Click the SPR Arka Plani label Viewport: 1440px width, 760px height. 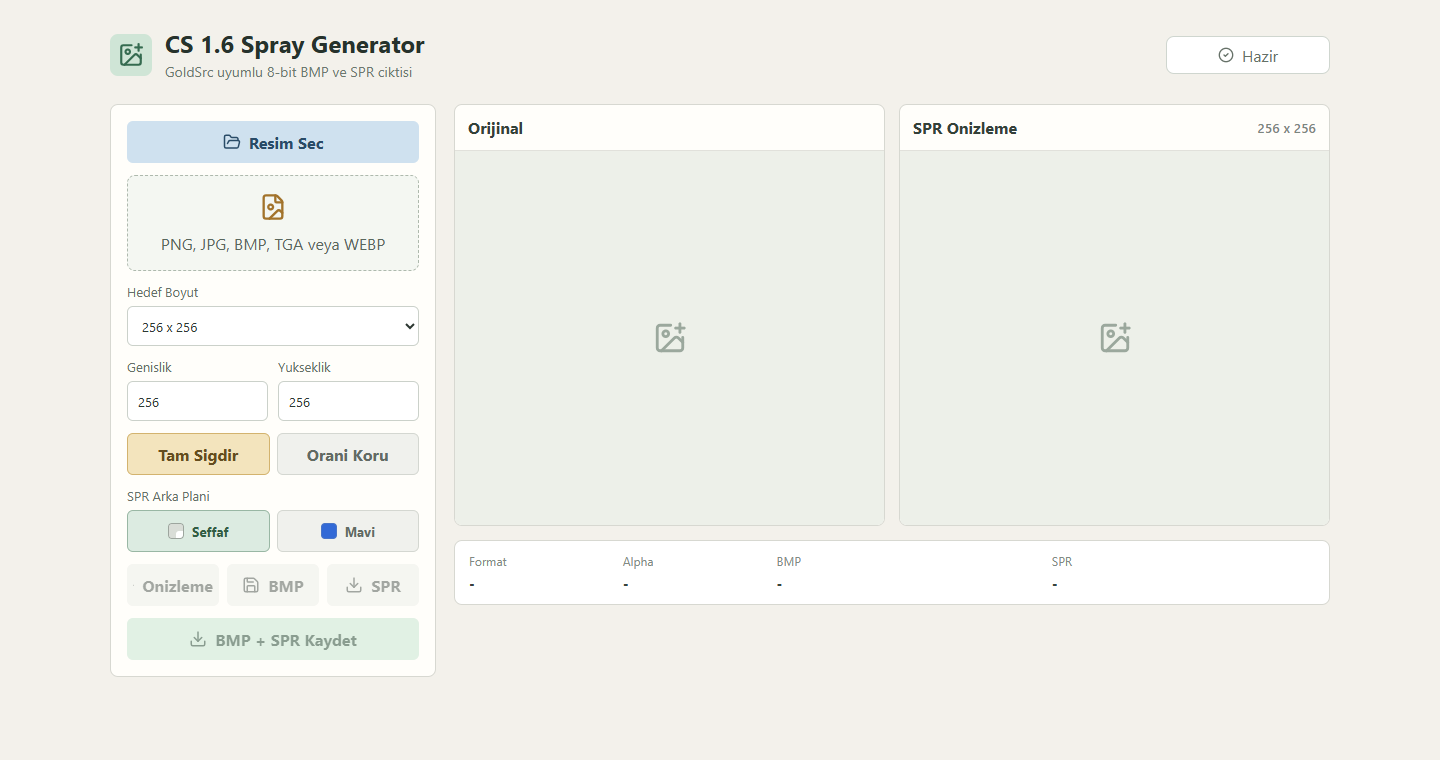pyautogui.click(x=168, y=496)
